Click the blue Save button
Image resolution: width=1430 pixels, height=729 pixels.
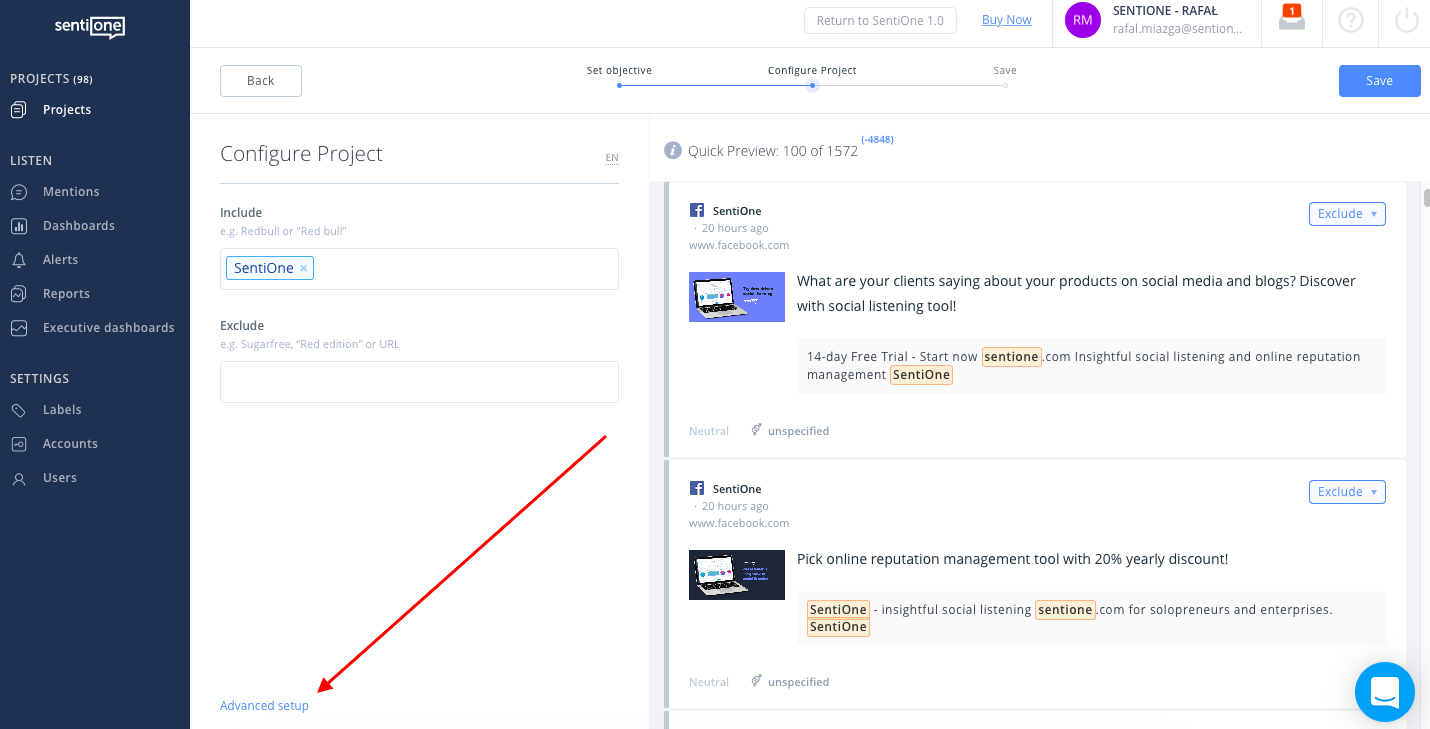pyautogui.click(x=1379, y=81)
